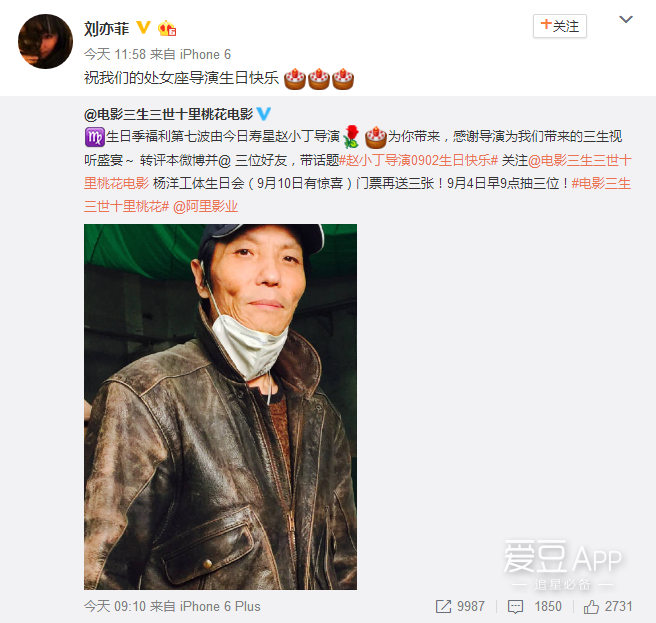Screen dimensions: 656x623
Task: Click the 刘亦菲 username link
Action: (x=106, y=28)
